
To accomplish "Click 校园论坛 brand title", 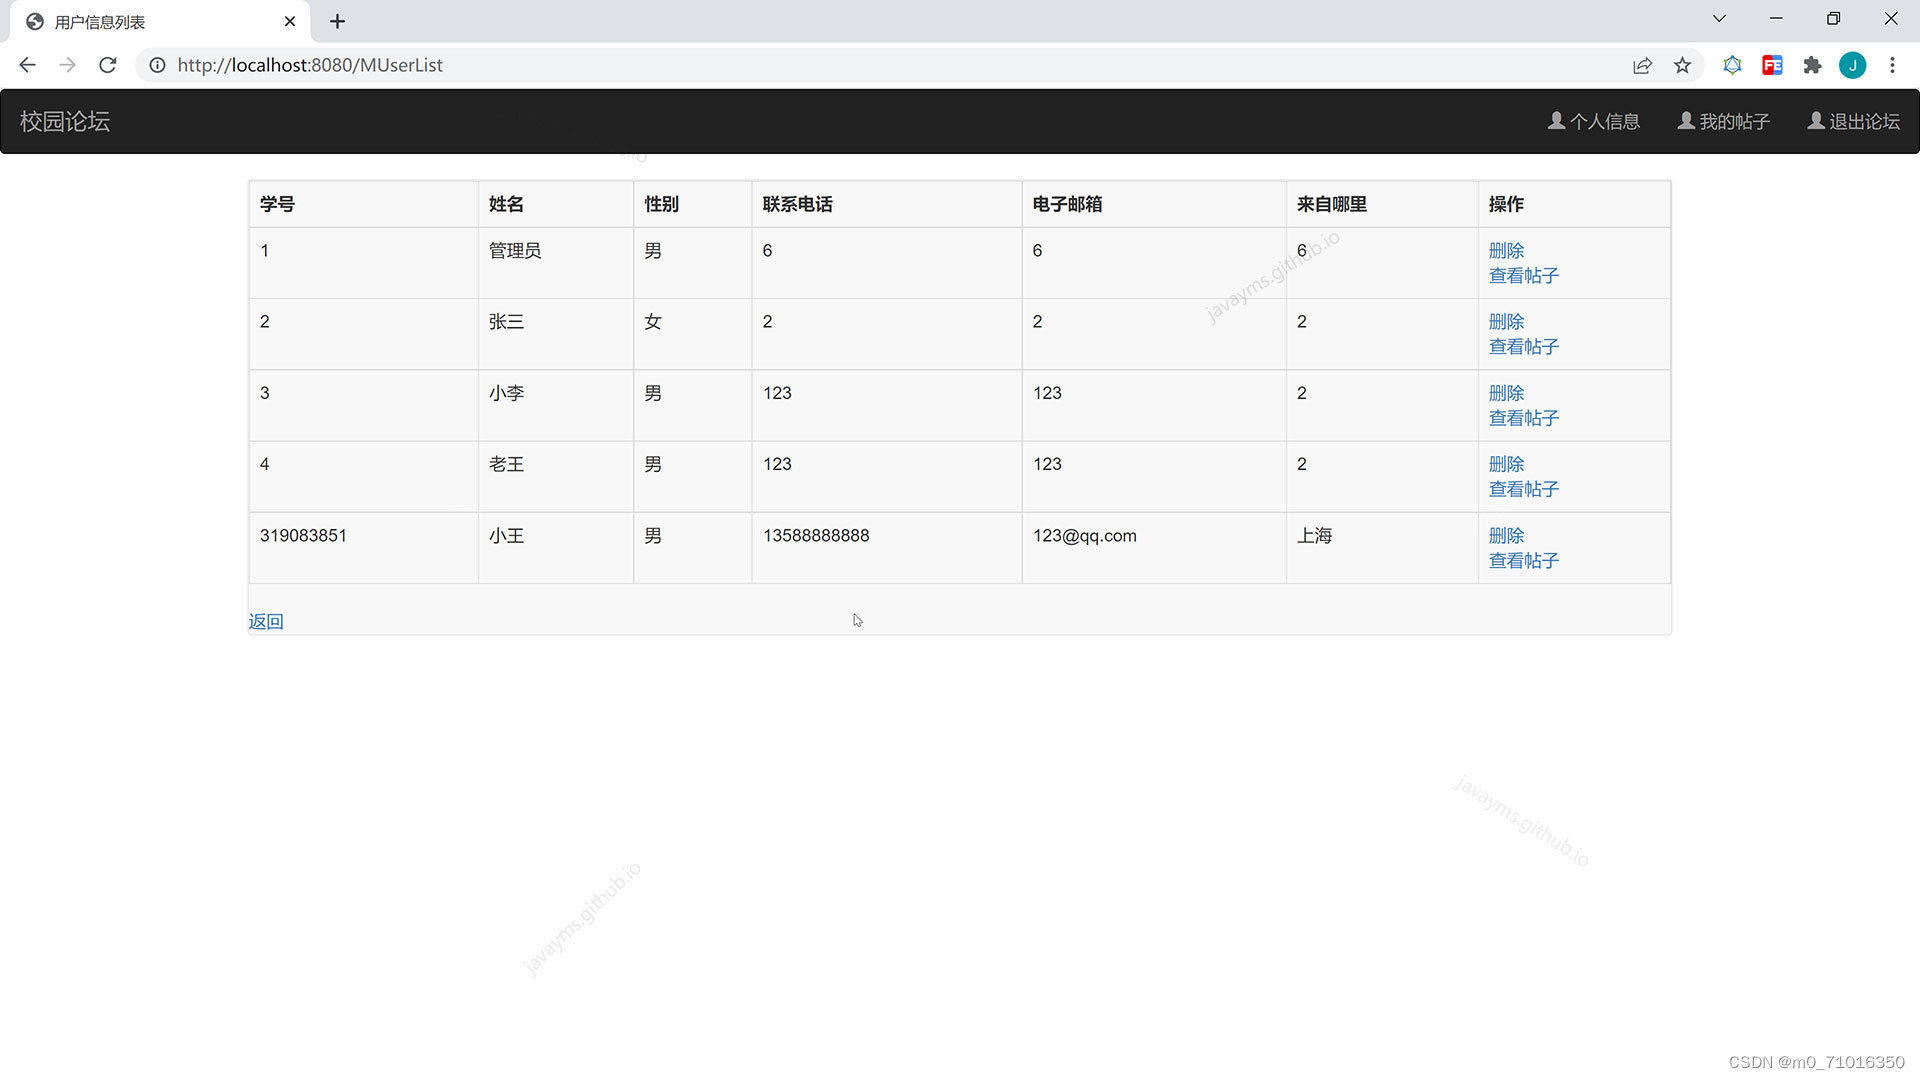I will point(65,121).
